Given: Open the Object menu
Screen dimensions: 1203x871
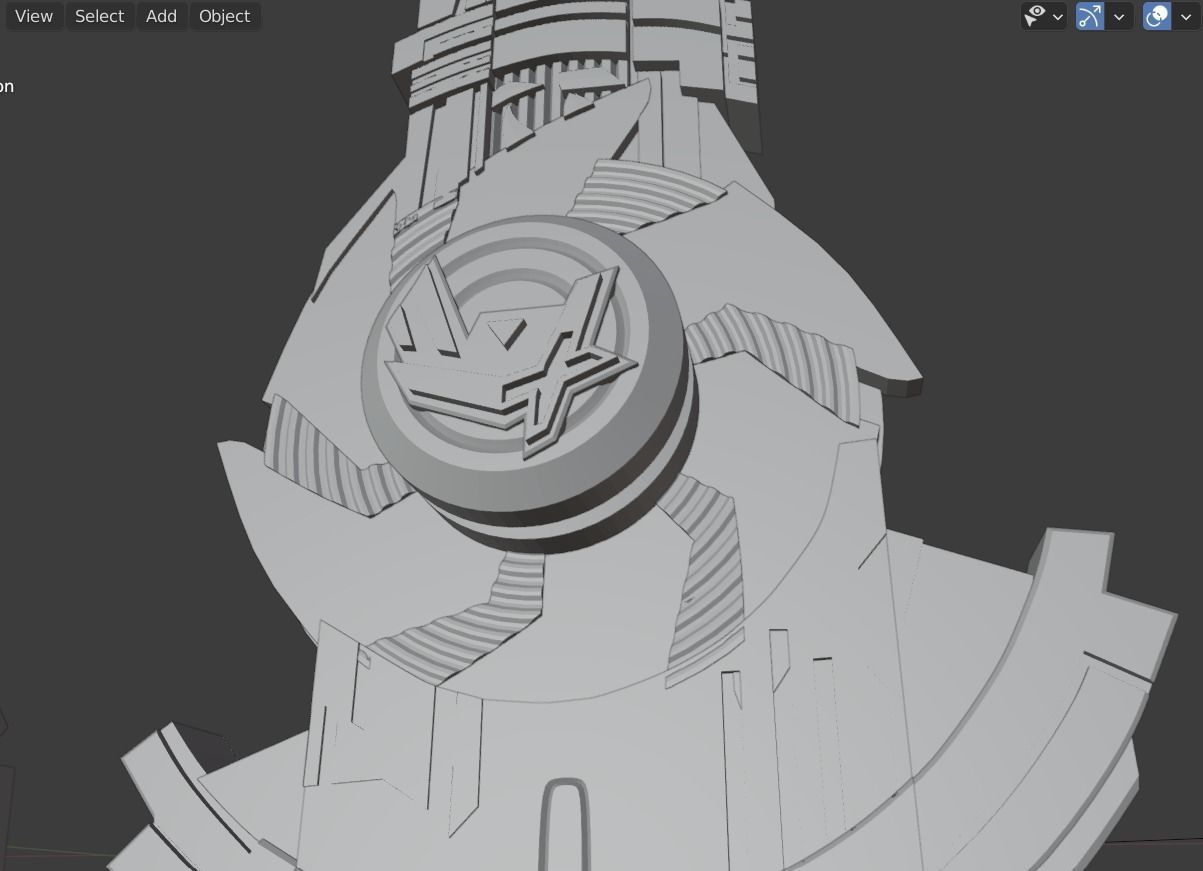Looking at the screenshot, I should (224, 16).
